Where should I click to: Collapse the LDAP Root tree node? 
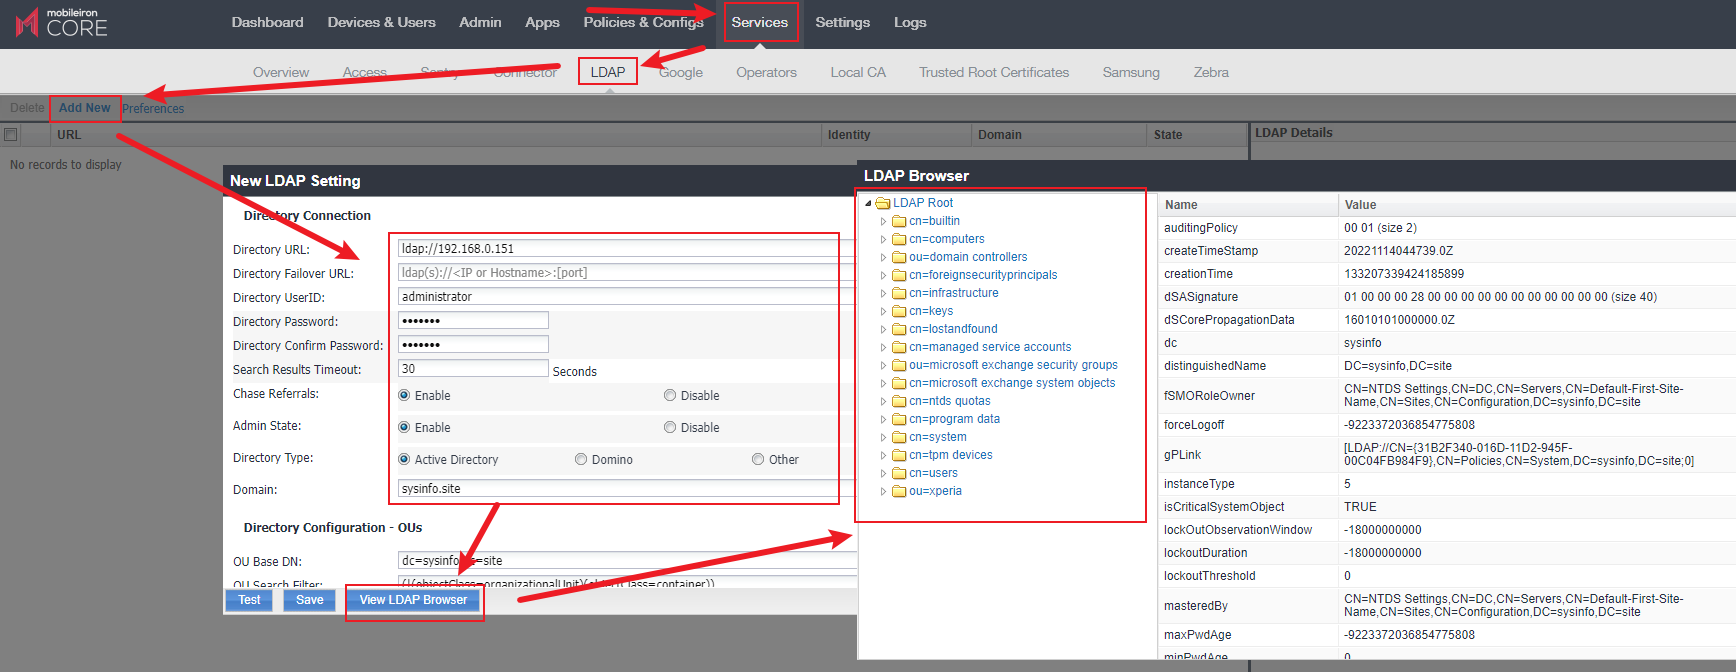[868, 203]
